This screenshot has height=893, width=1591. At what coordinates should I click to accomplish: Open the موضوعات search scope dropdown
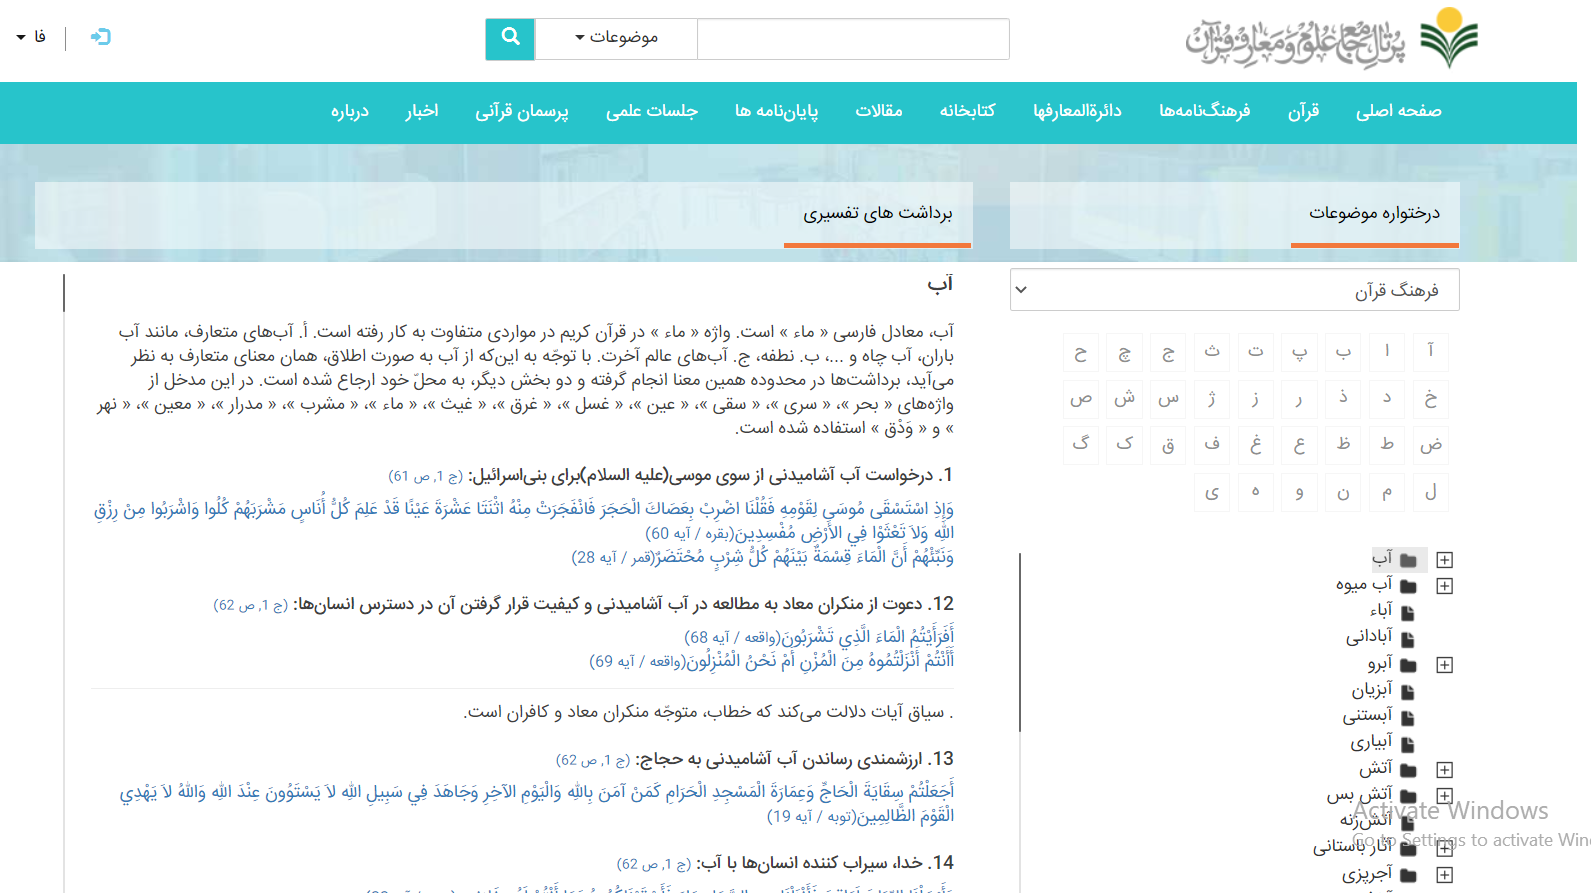[x=616, y=38]
